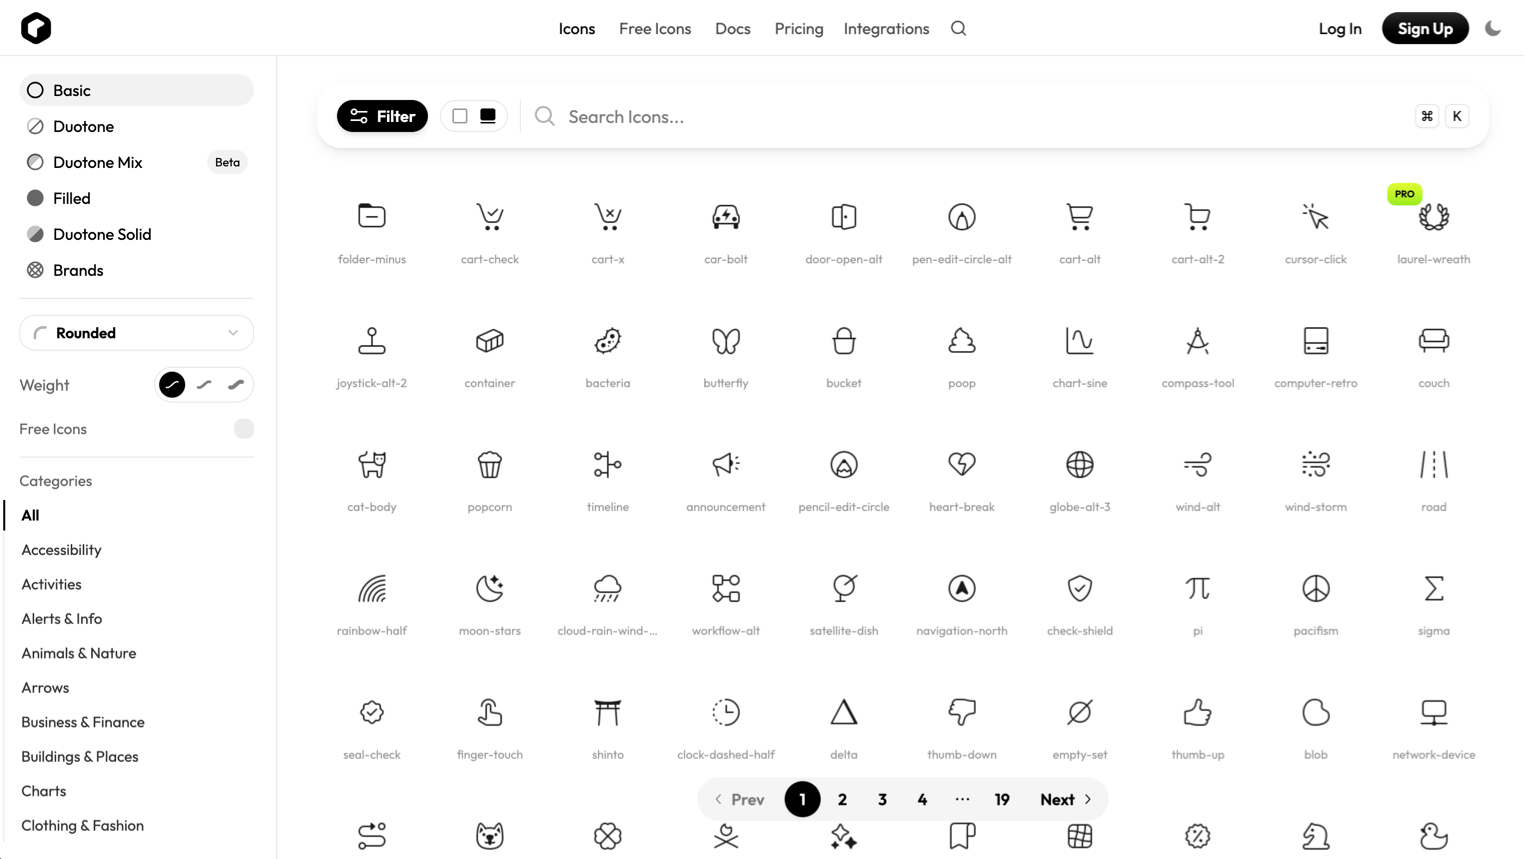Select the compass-tool icon
The height and width of the screenshot is (859, 1525).
click(1198, 341)
